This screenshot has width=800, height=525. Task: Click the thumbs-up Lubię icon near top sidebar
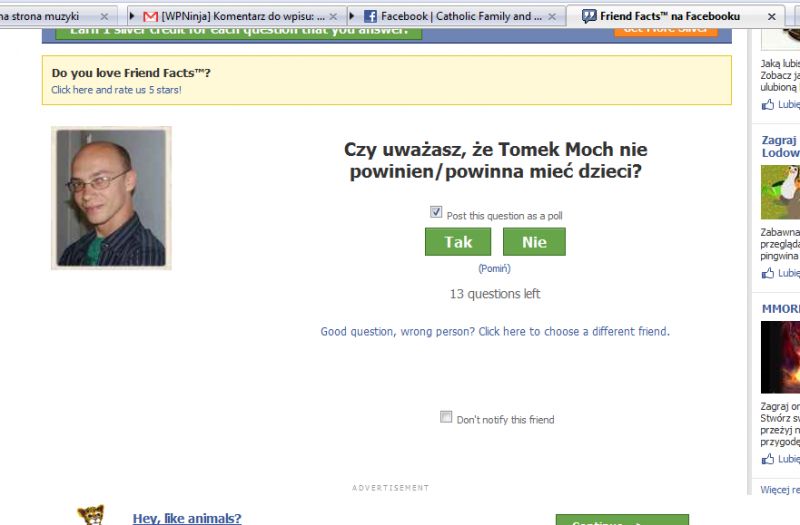click(x=767, y=105)
